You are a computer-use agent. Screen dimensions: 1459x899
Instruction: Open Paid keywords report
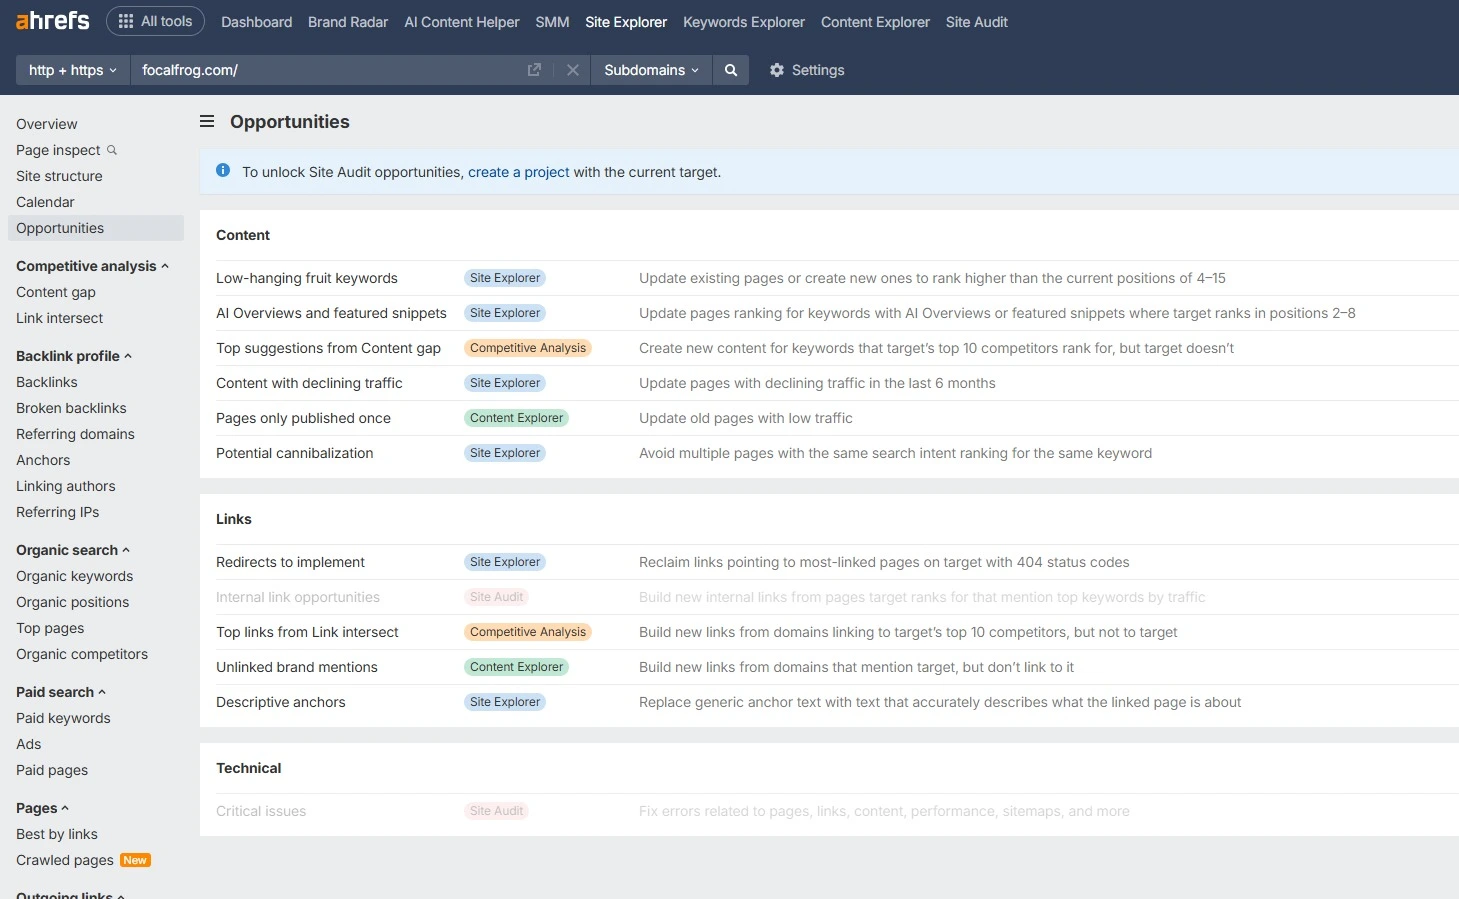pos(63,718)
